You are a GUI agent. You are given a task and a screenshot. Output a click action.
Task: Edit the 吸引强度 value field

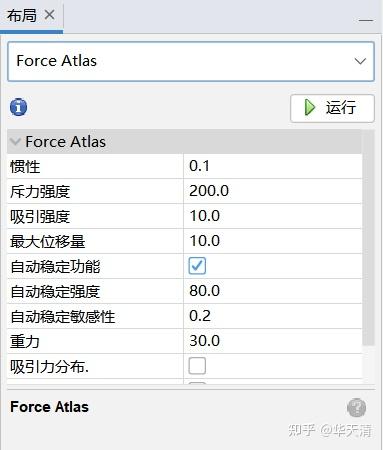(273, 216)
